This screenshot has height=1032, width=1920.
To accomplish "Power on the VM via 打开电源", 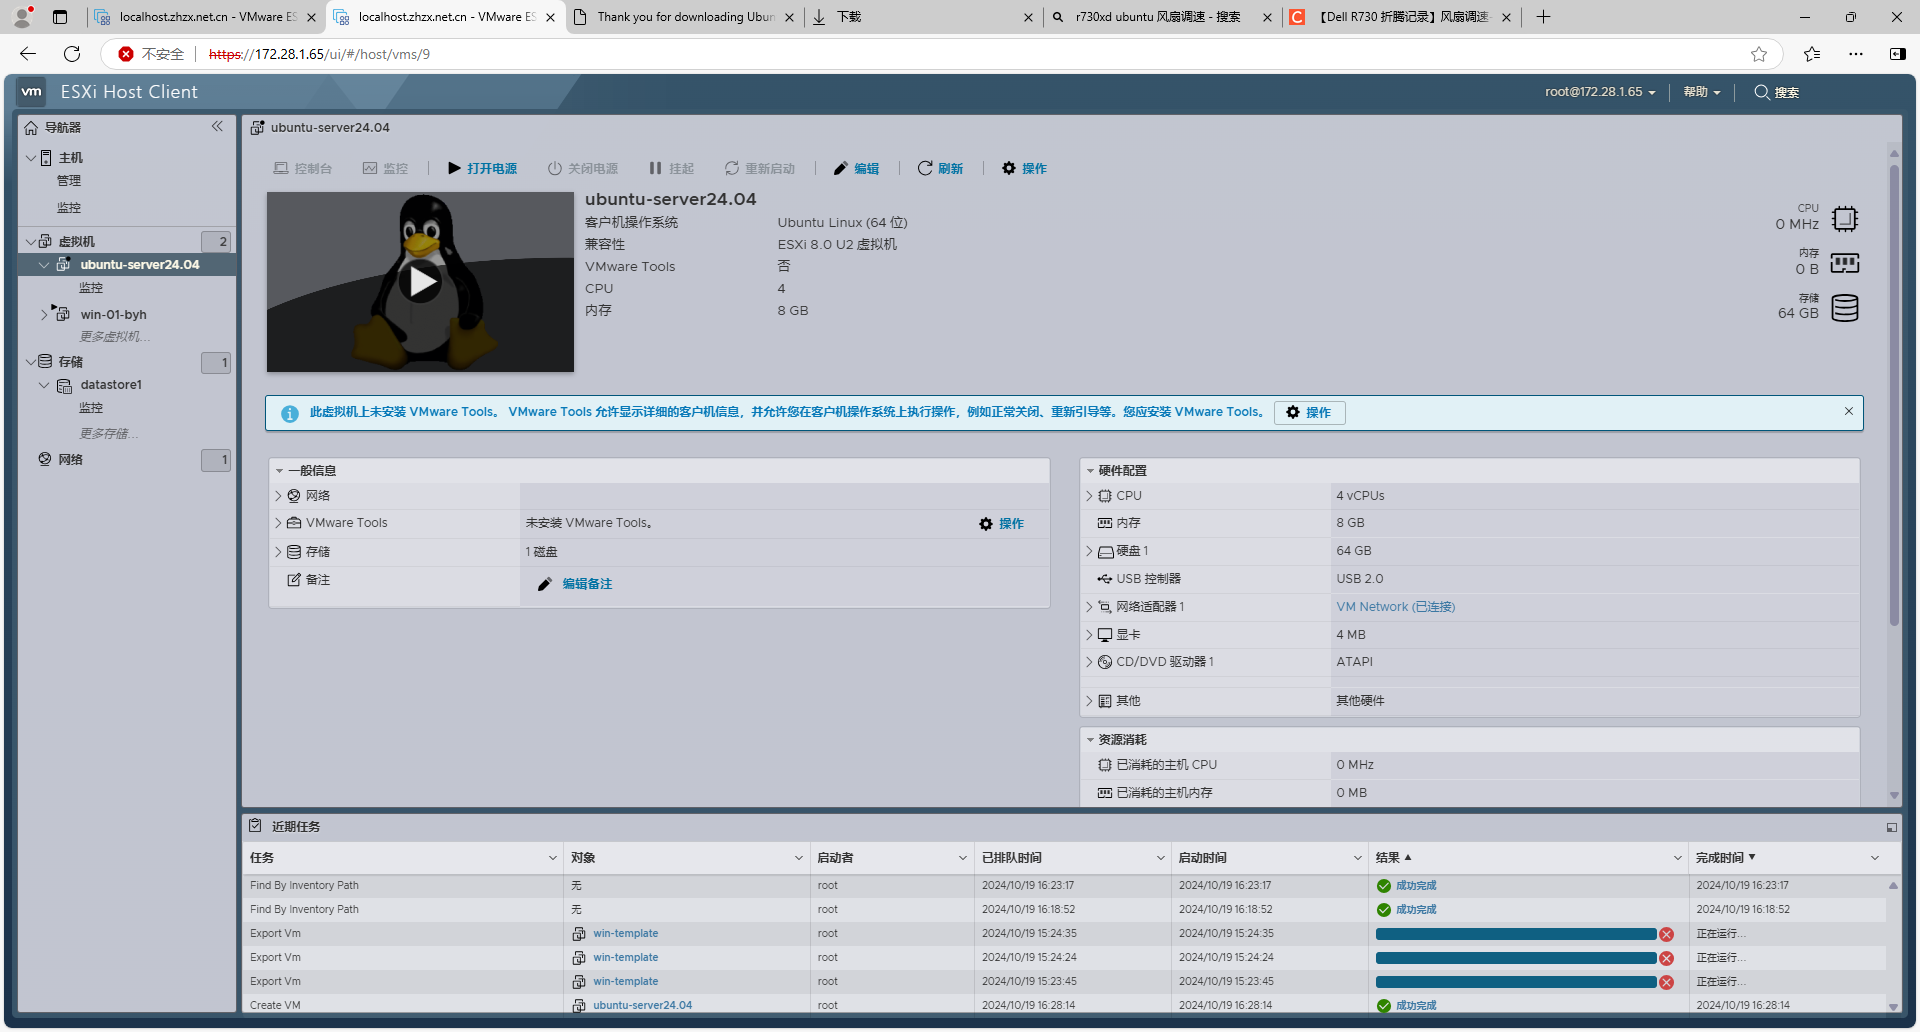I will 482,169.
